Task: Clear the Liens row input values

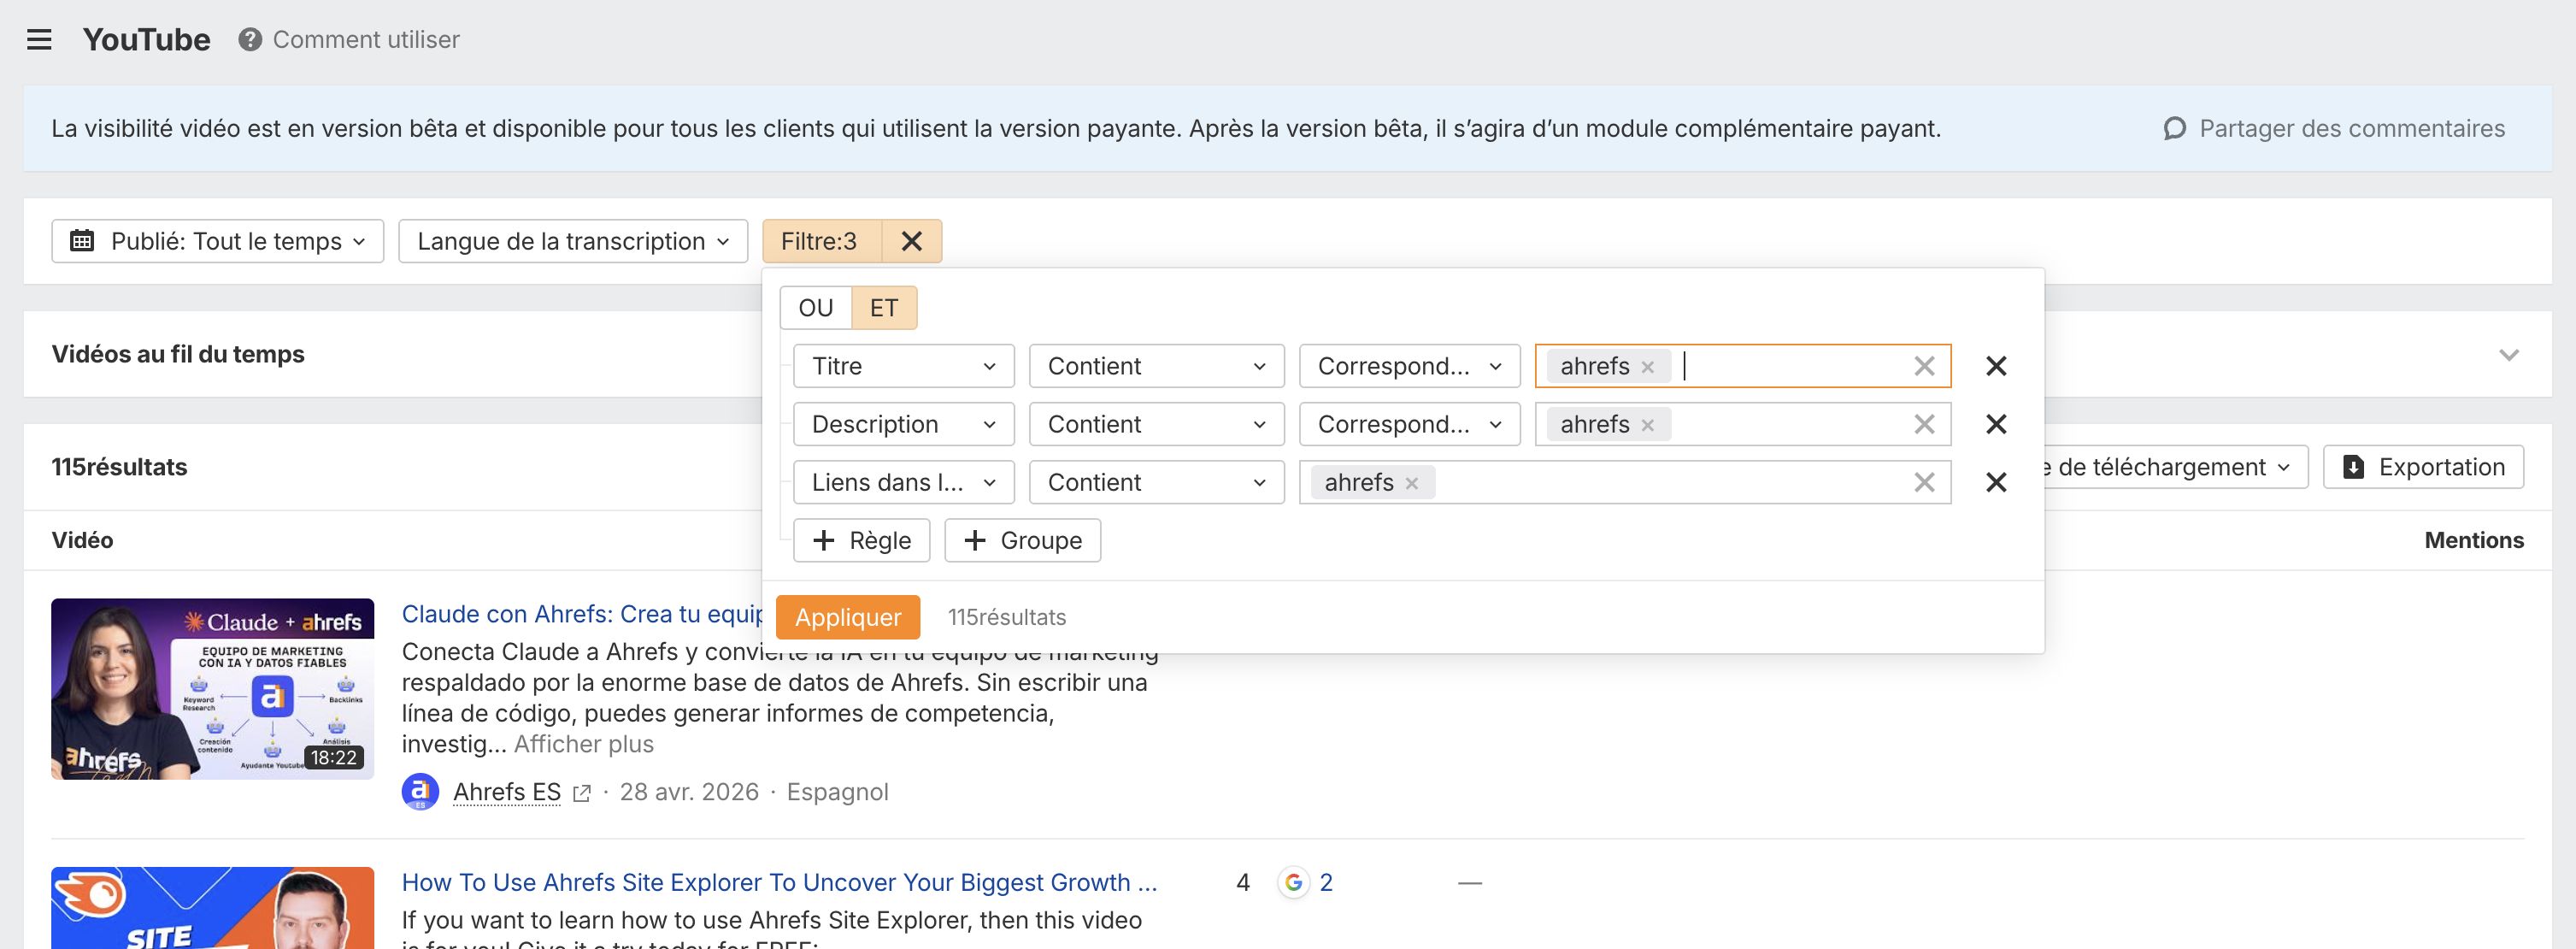Action: [1924, 482]
